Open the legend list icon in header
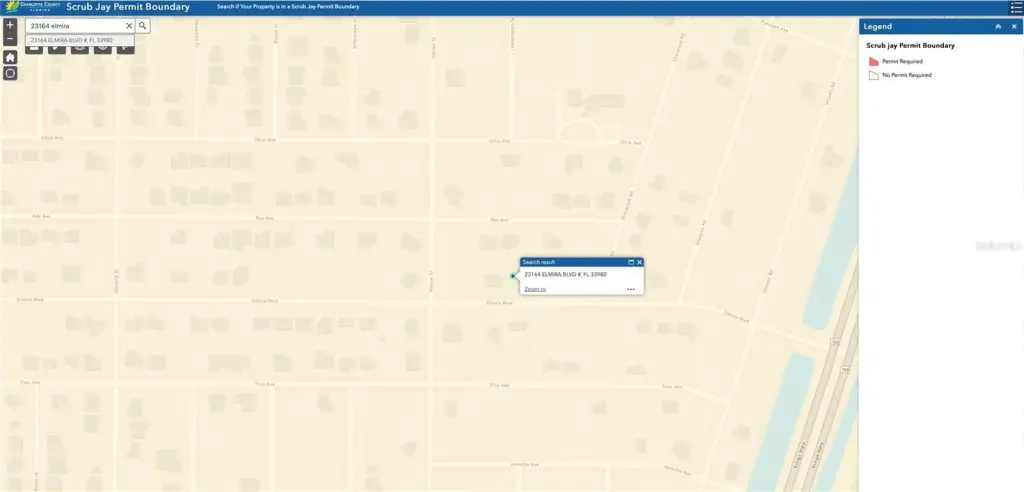The image size is (1024, 492). (x=1016, y=7)
